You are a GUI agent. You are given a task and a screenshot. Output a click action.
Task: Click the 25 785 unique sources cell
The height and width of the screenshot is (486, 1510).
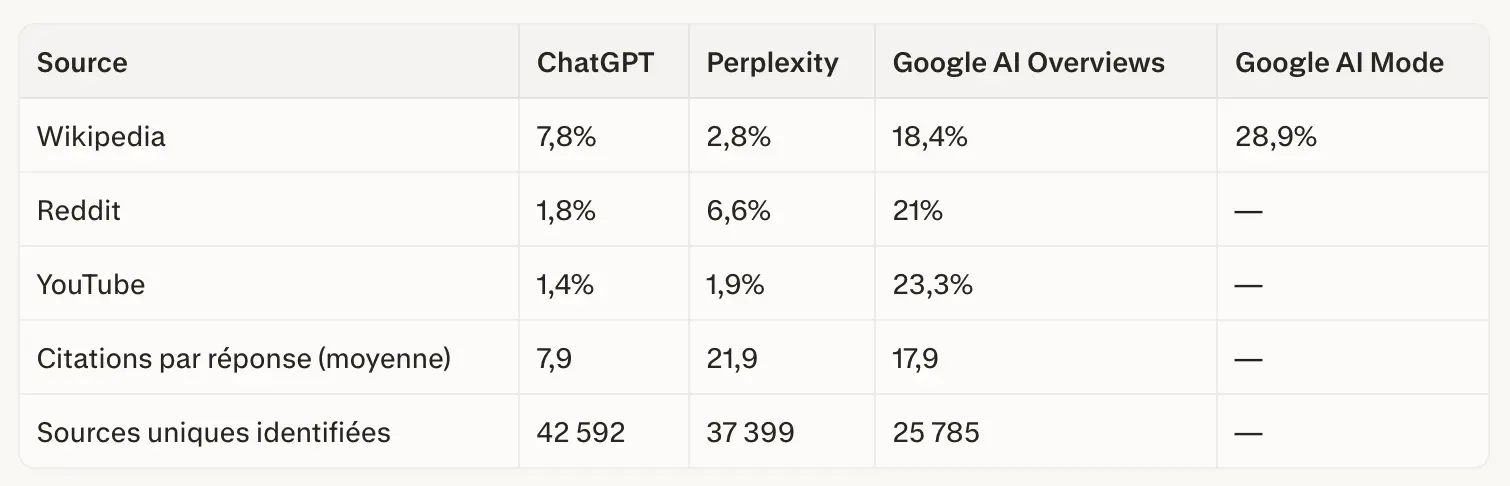click(x=936, y=432)
